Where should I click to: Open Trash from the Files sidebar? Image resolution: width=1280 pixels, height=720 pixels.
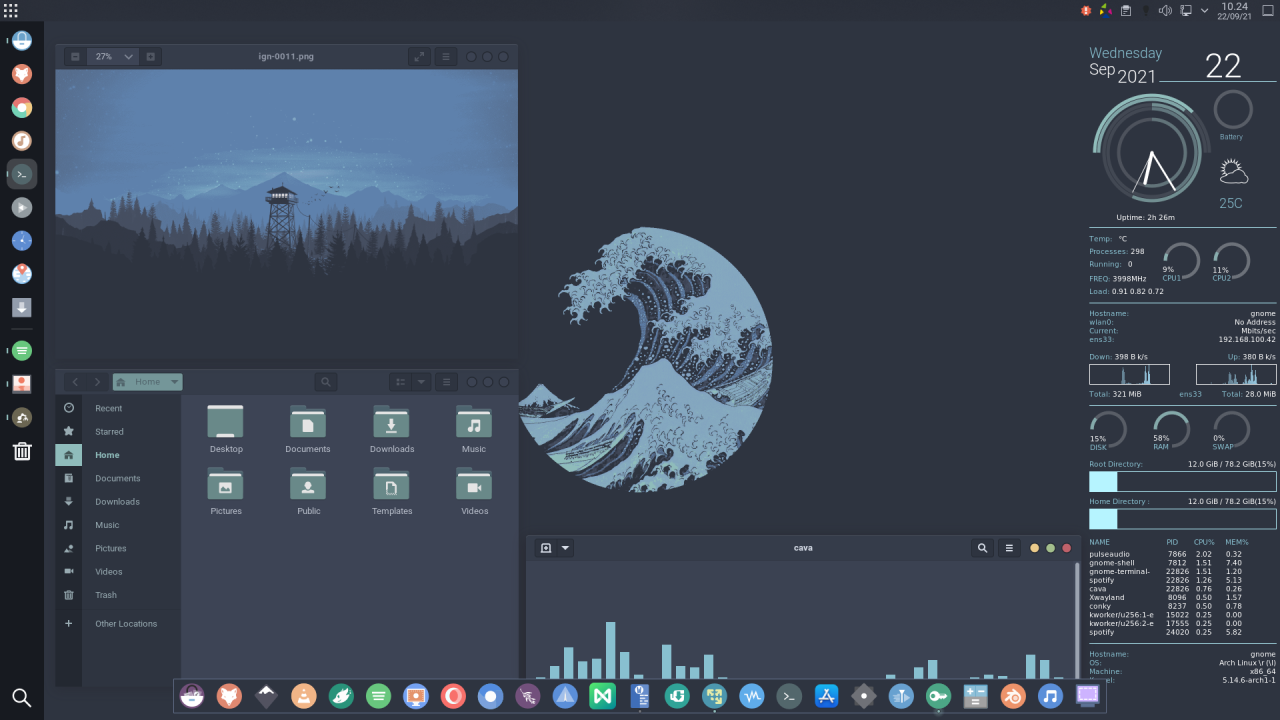[x=118, y=595]
